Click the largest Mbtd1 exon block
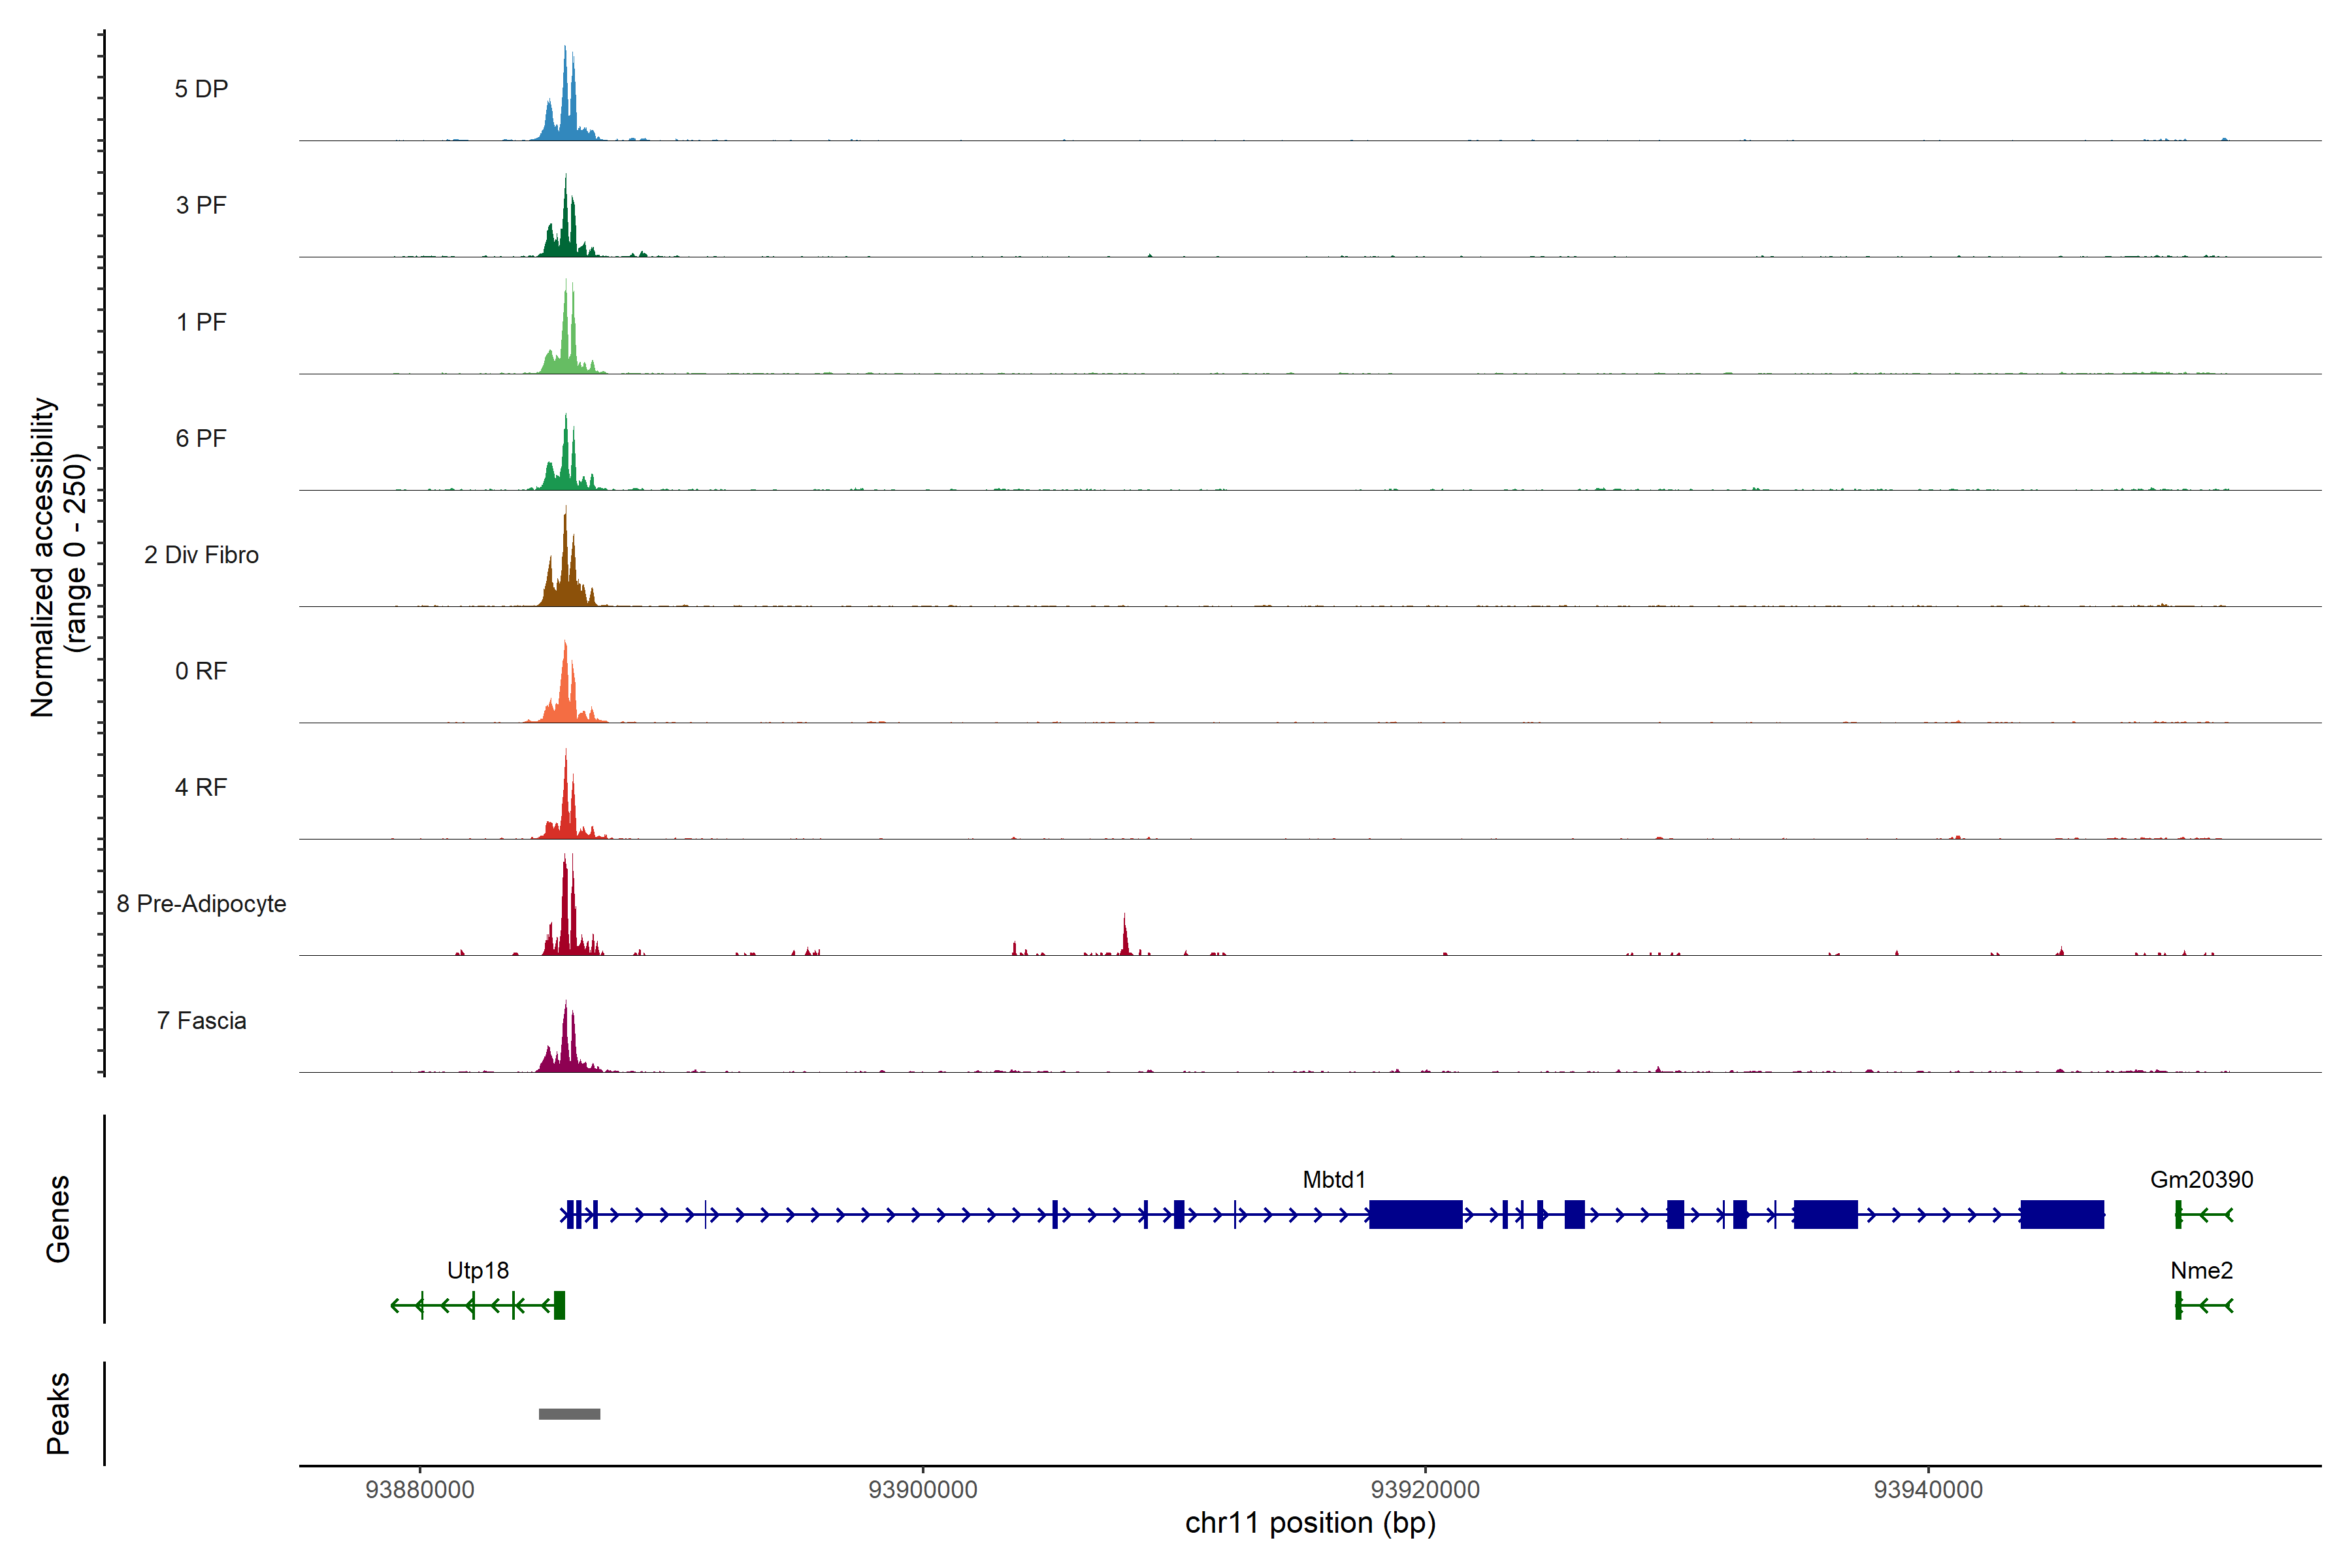The width and height of the screenshot is (2352, 1568). click(x=1415, y=1214)
